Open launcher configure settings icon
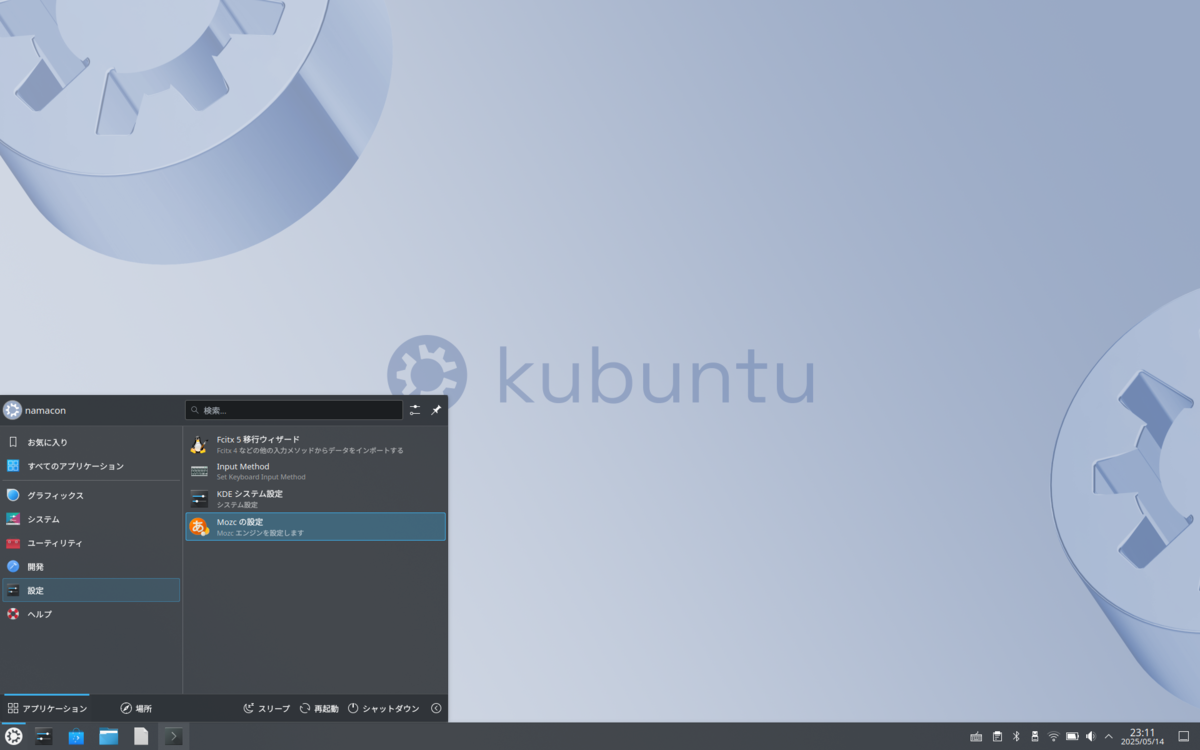 point(415,410)
